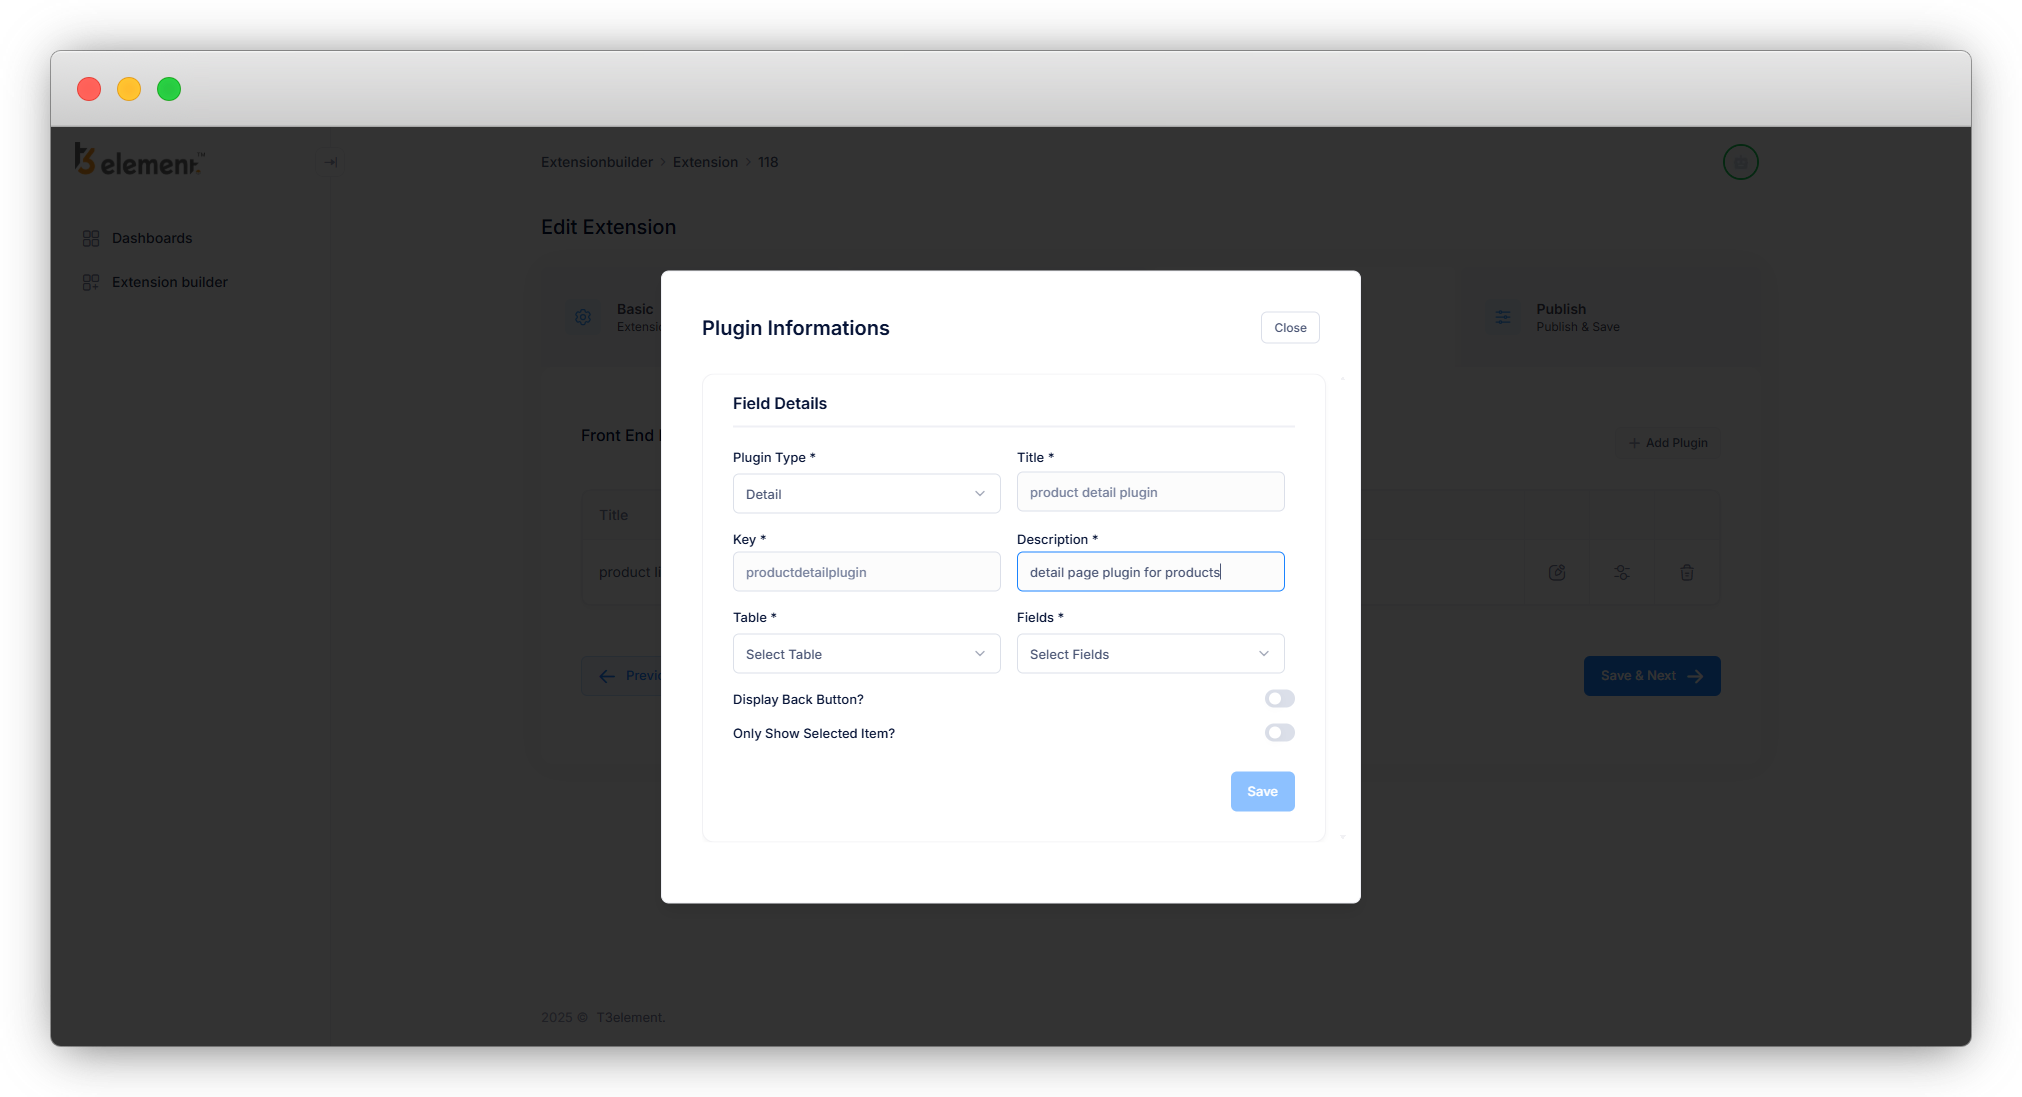The image size is (2022, 1097).
Task: Expand the Select Fields dropdown
Action: pos(1150,654)
